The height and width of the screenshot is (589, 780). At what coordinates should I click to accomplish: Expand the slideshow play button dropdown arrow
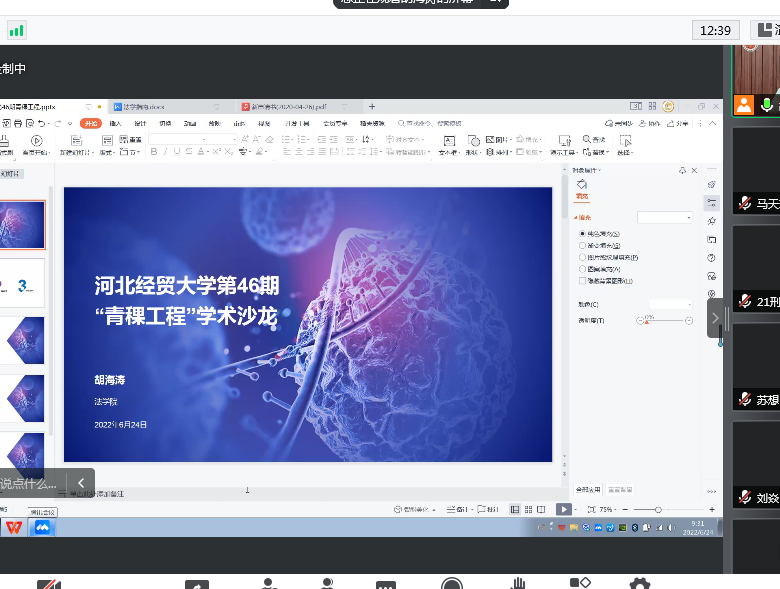576,510
